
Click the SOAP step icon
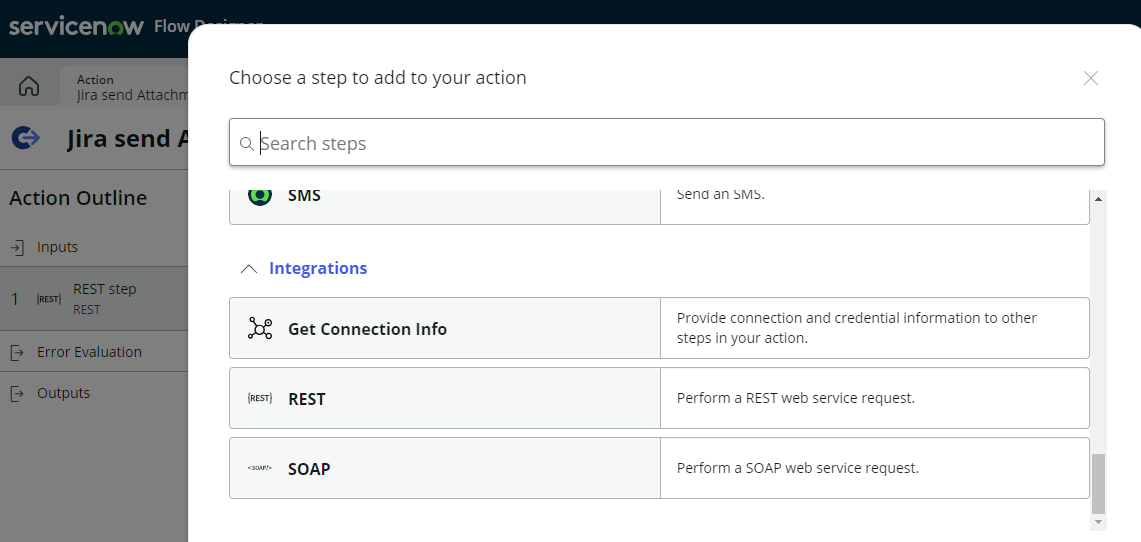coord(260,468)
